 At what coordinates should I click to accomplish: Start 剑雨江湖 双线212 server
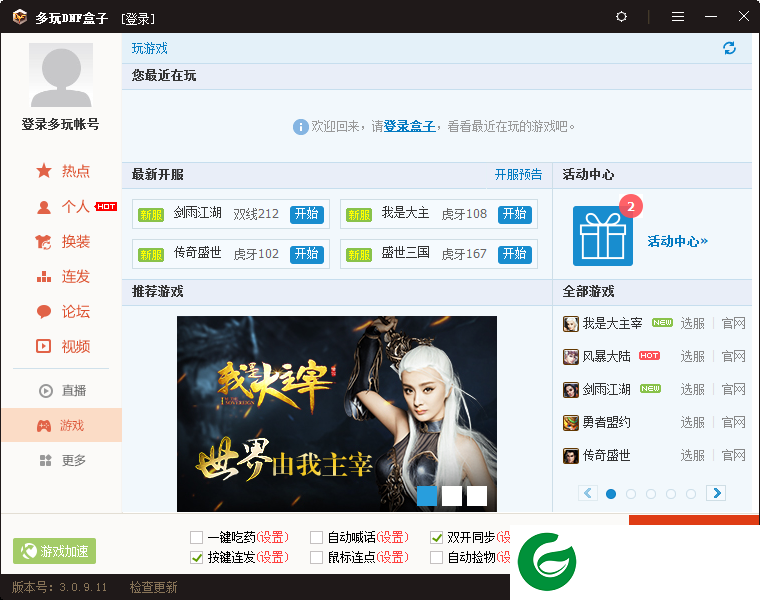(306, 214)
